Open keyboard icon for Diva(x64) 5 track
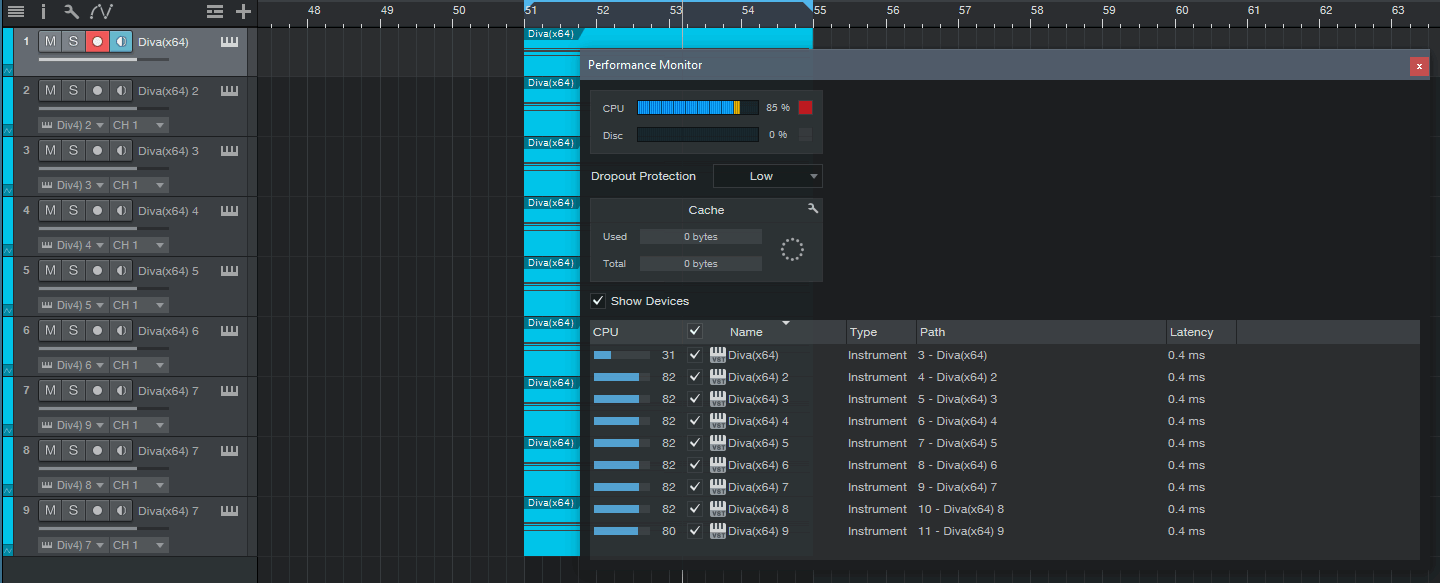The height and width of the screenshot is (583, 1440). point(230,271)
